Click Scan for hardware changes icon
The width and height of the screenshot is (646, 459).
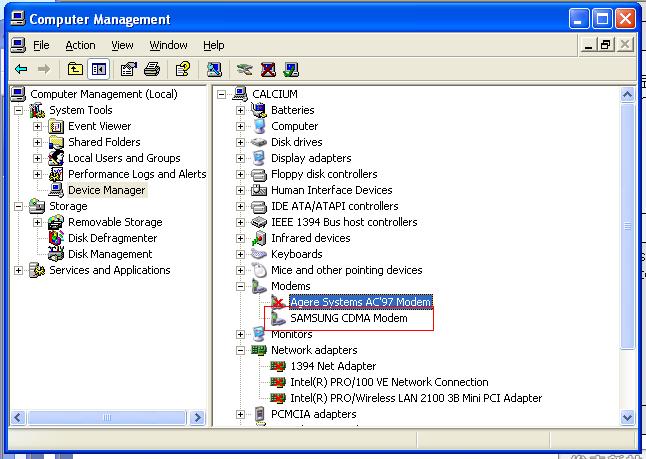tap(214, 69)
